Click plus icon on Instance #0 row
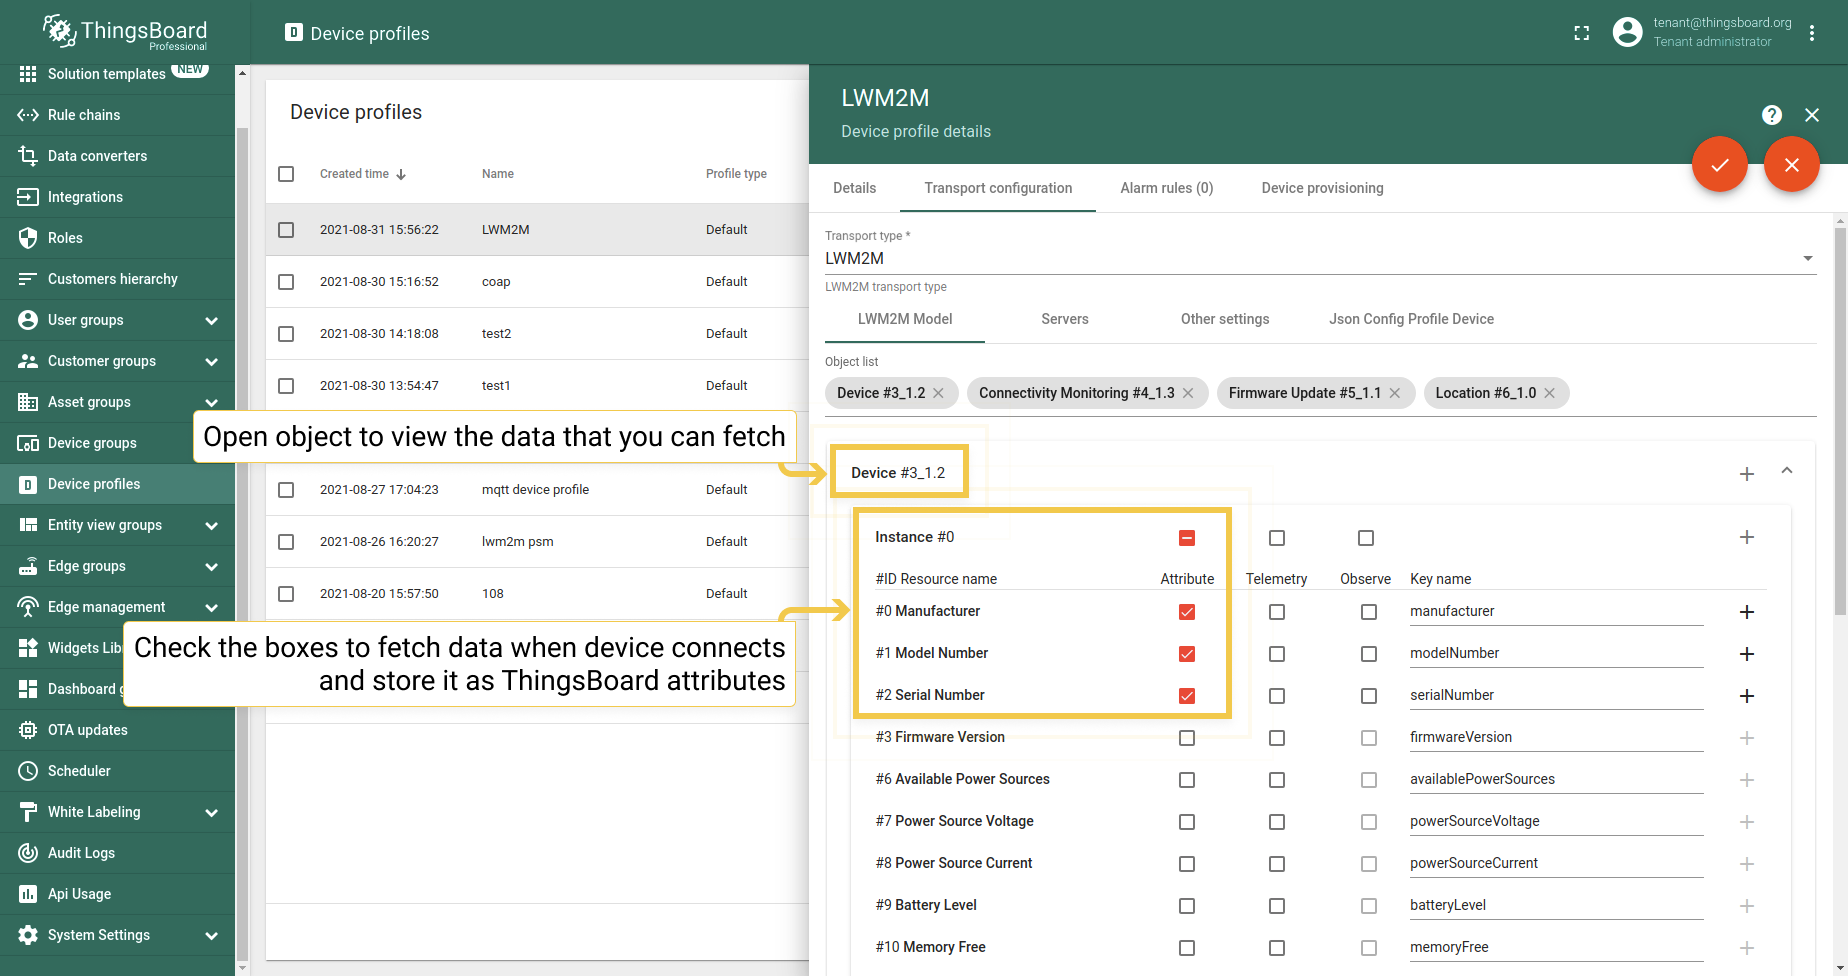This screenshot has height=976, width=1848. click(1747, 537)
